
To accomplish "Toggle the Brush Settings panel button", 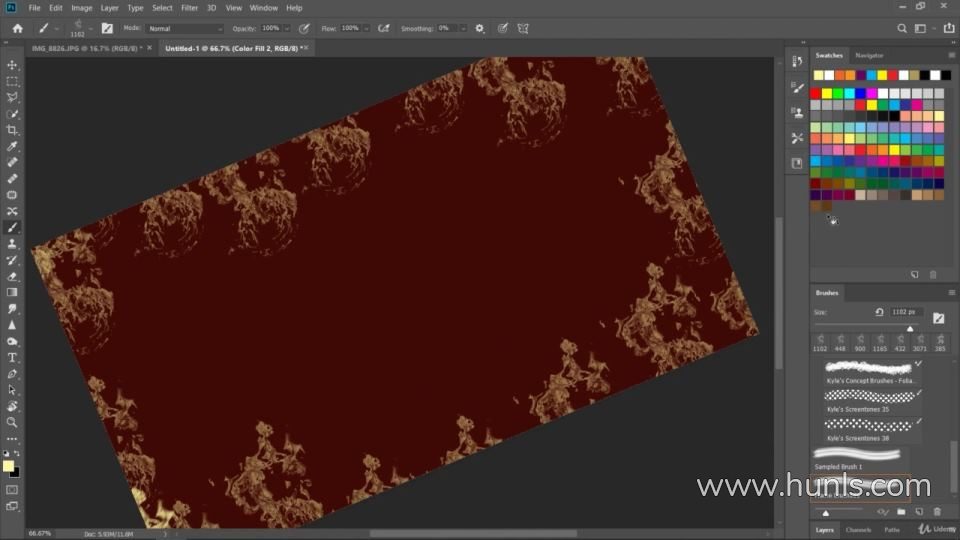I will pos(107,29).
